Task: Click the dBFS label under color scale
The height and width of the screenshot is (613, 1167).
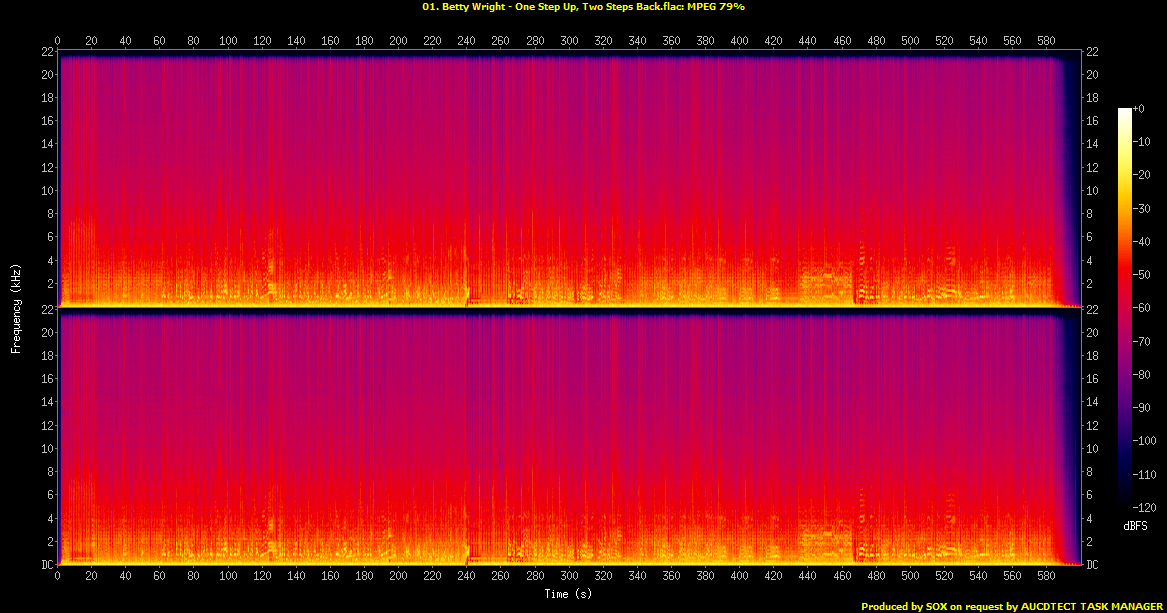Action: coord(1134,525)
